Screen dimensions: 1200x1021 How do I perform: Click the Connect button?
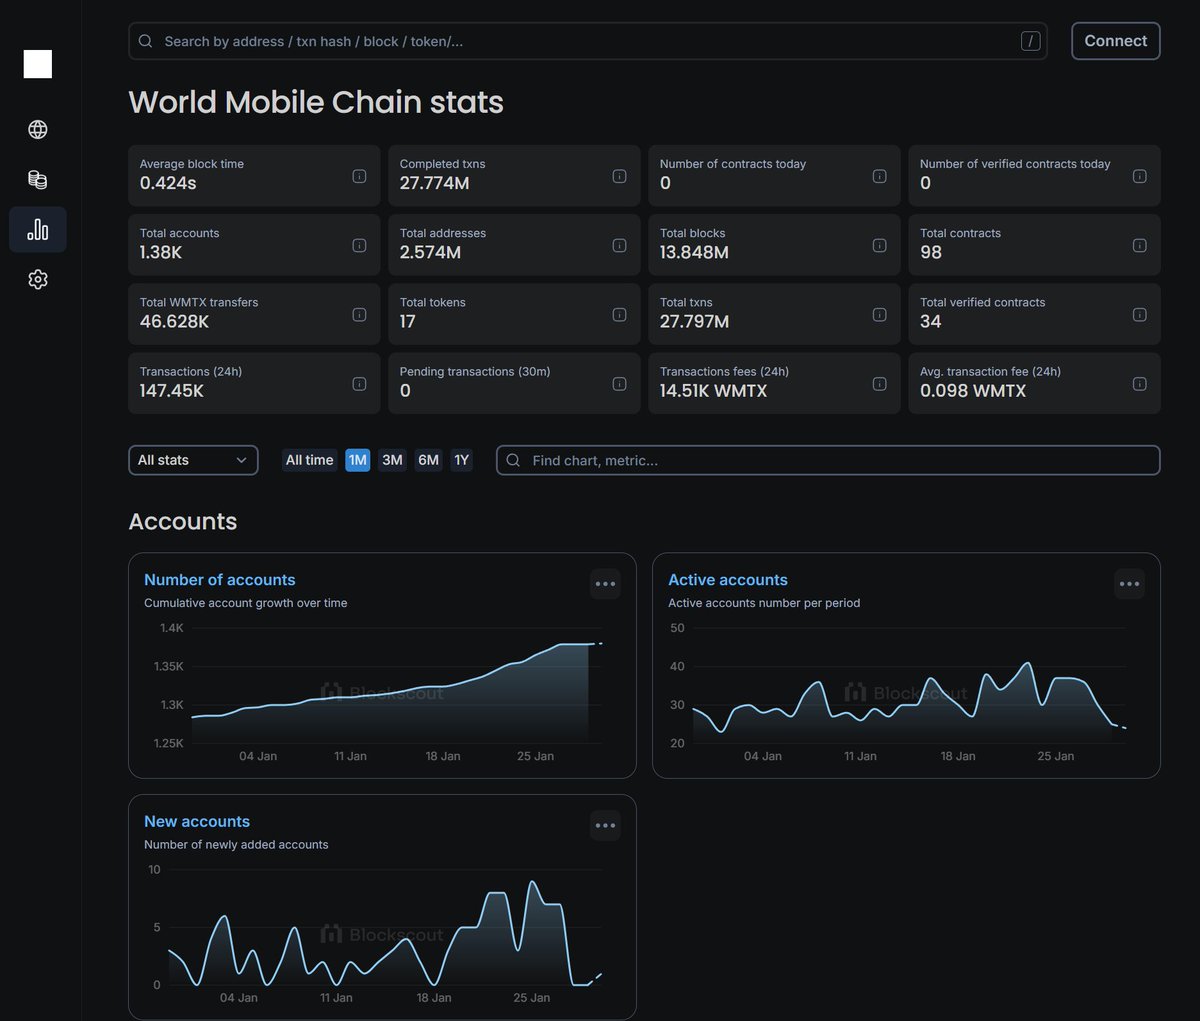(1115, 41)
